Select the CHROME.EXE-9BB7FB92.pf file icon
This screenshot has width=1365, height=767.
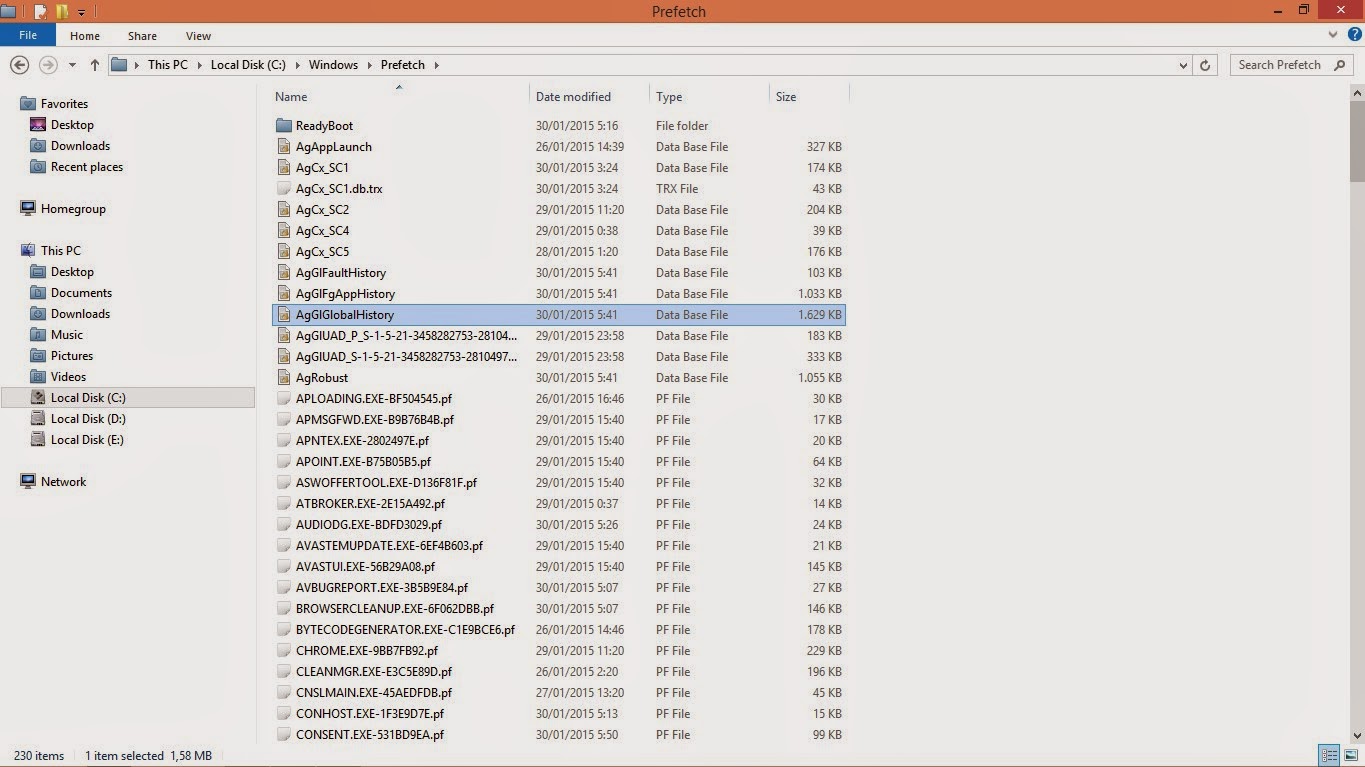(284, 651)
